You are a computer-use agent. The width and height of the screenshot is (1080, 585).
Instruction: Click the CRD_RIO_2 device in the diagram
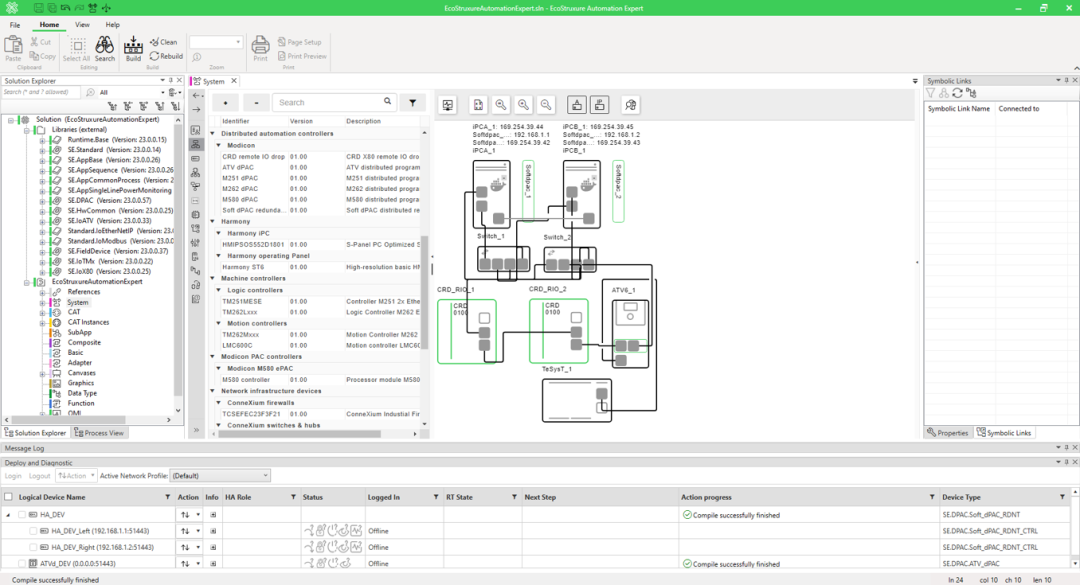(559, 331)
